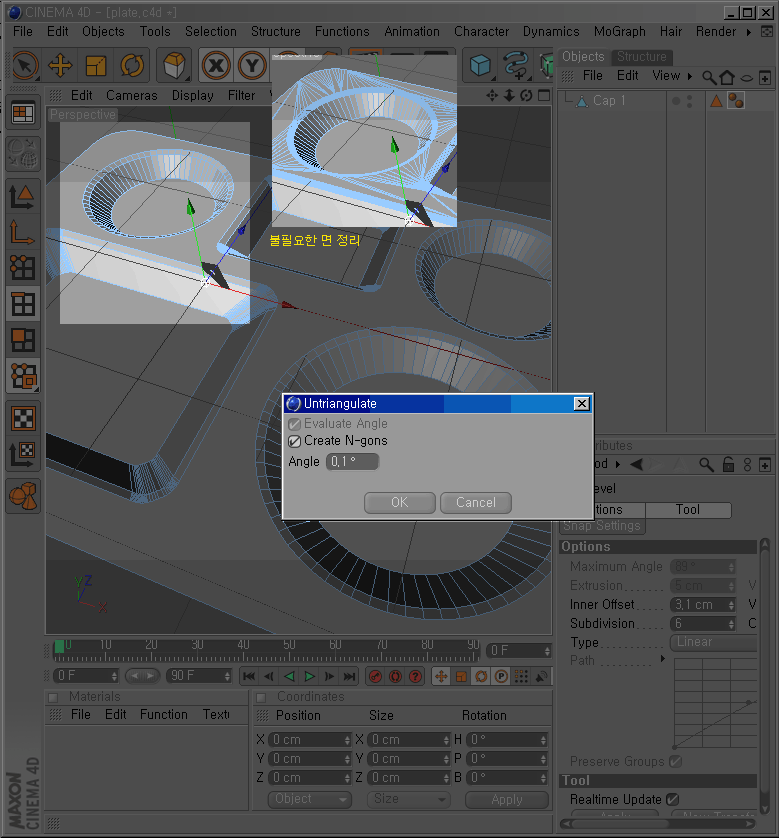
Task: Switch to the Tool tab in Attributes
Action: tap(688, 510)
